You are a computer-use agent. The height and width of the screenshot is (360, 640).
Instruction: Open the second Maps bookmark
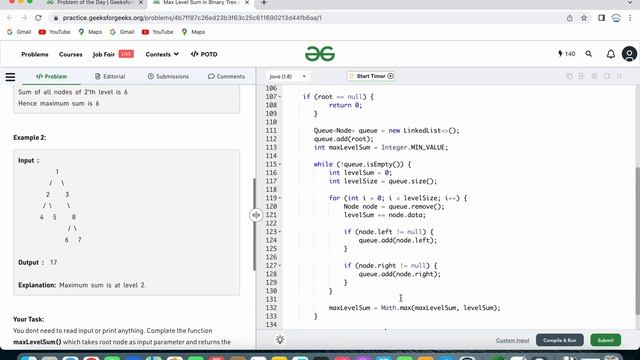(193, 32)
